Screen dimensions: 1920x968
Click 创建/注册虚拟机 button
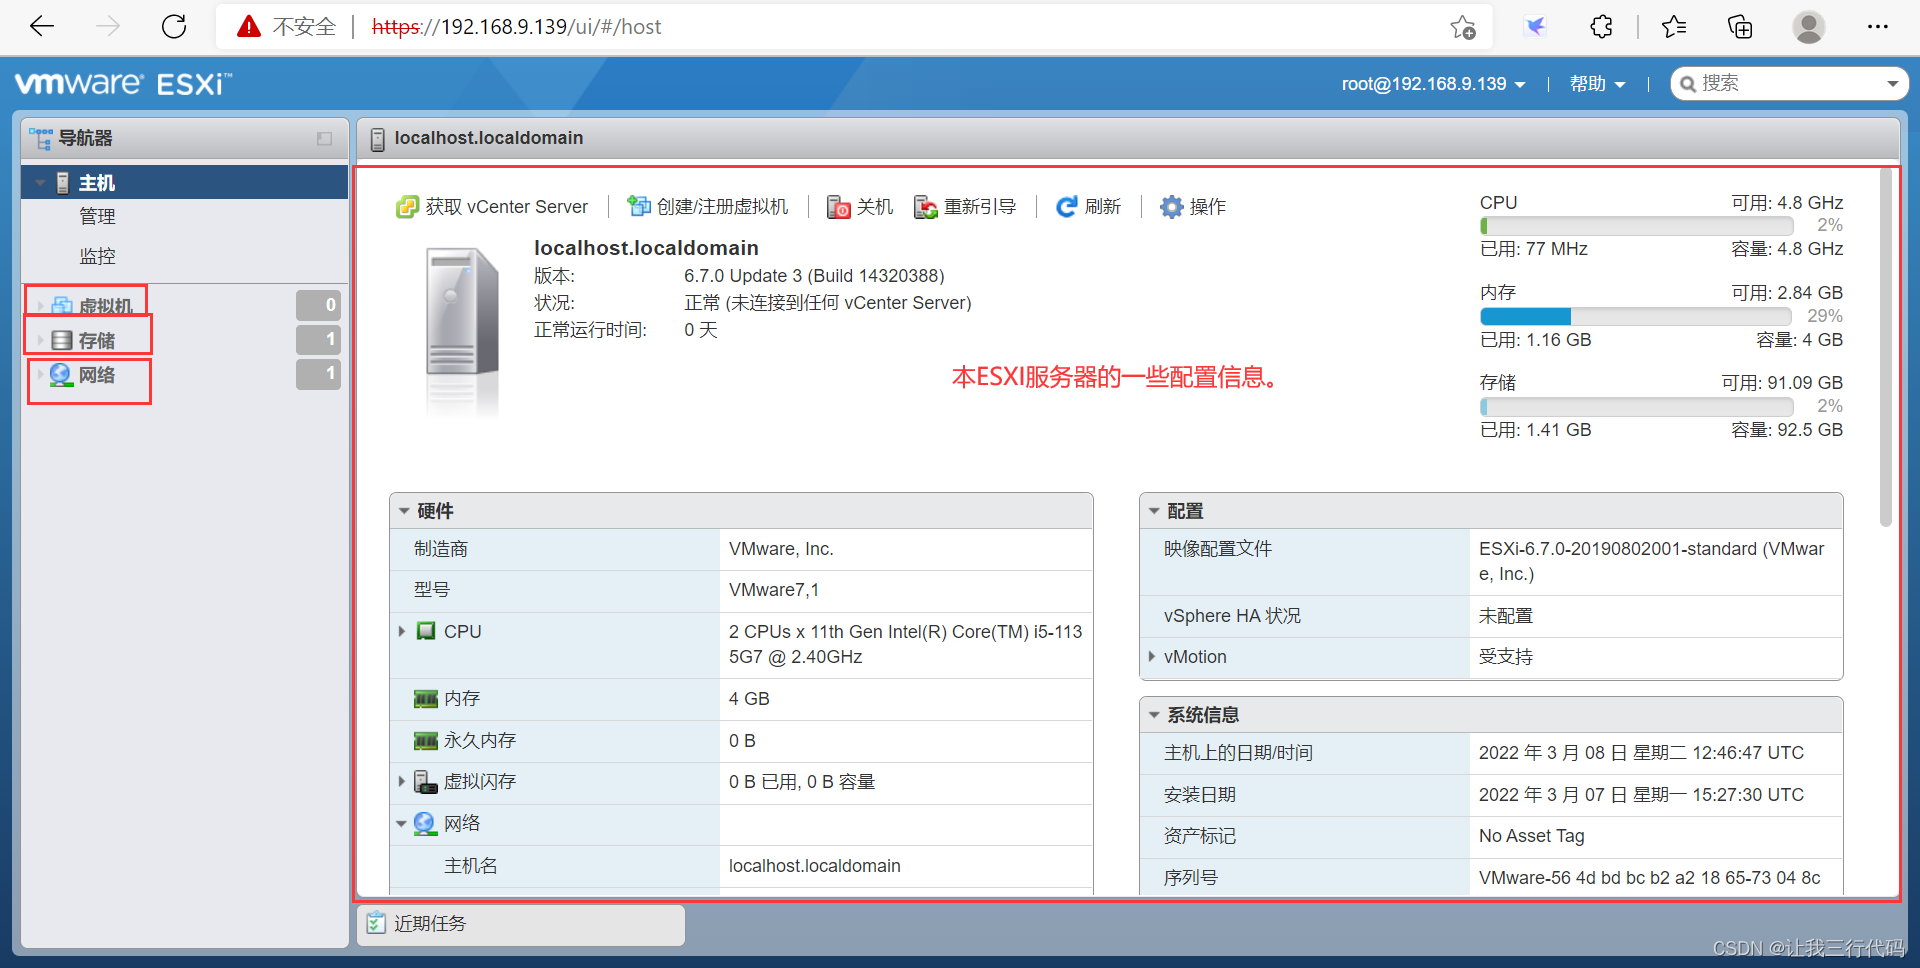[707, 207]
